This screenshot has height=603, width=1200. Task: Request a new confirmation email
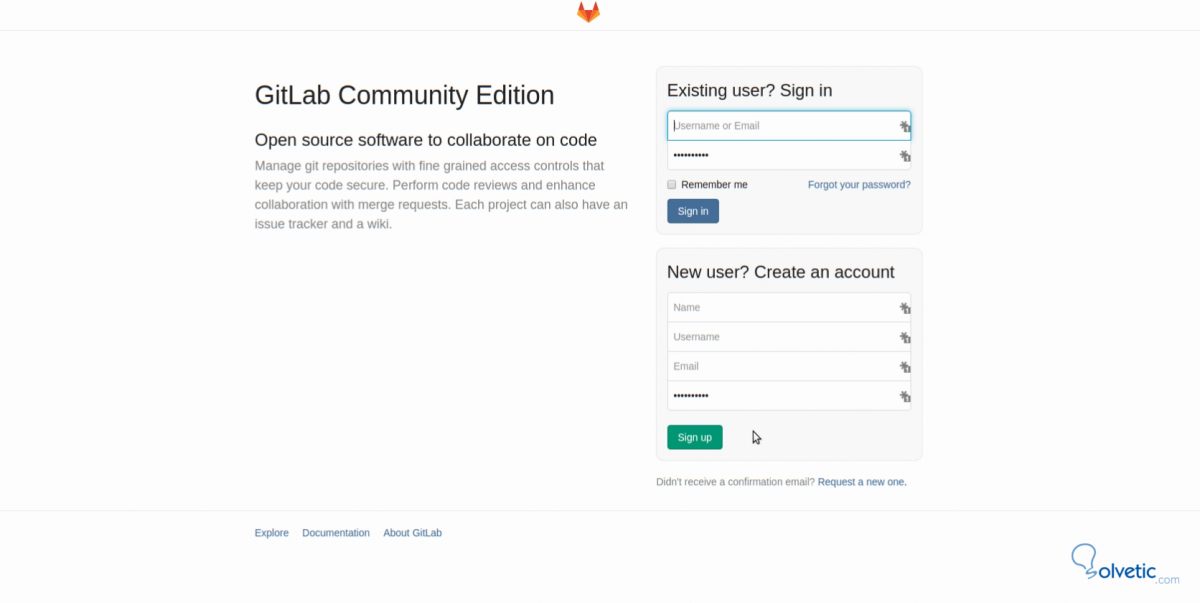click(862, 482)
